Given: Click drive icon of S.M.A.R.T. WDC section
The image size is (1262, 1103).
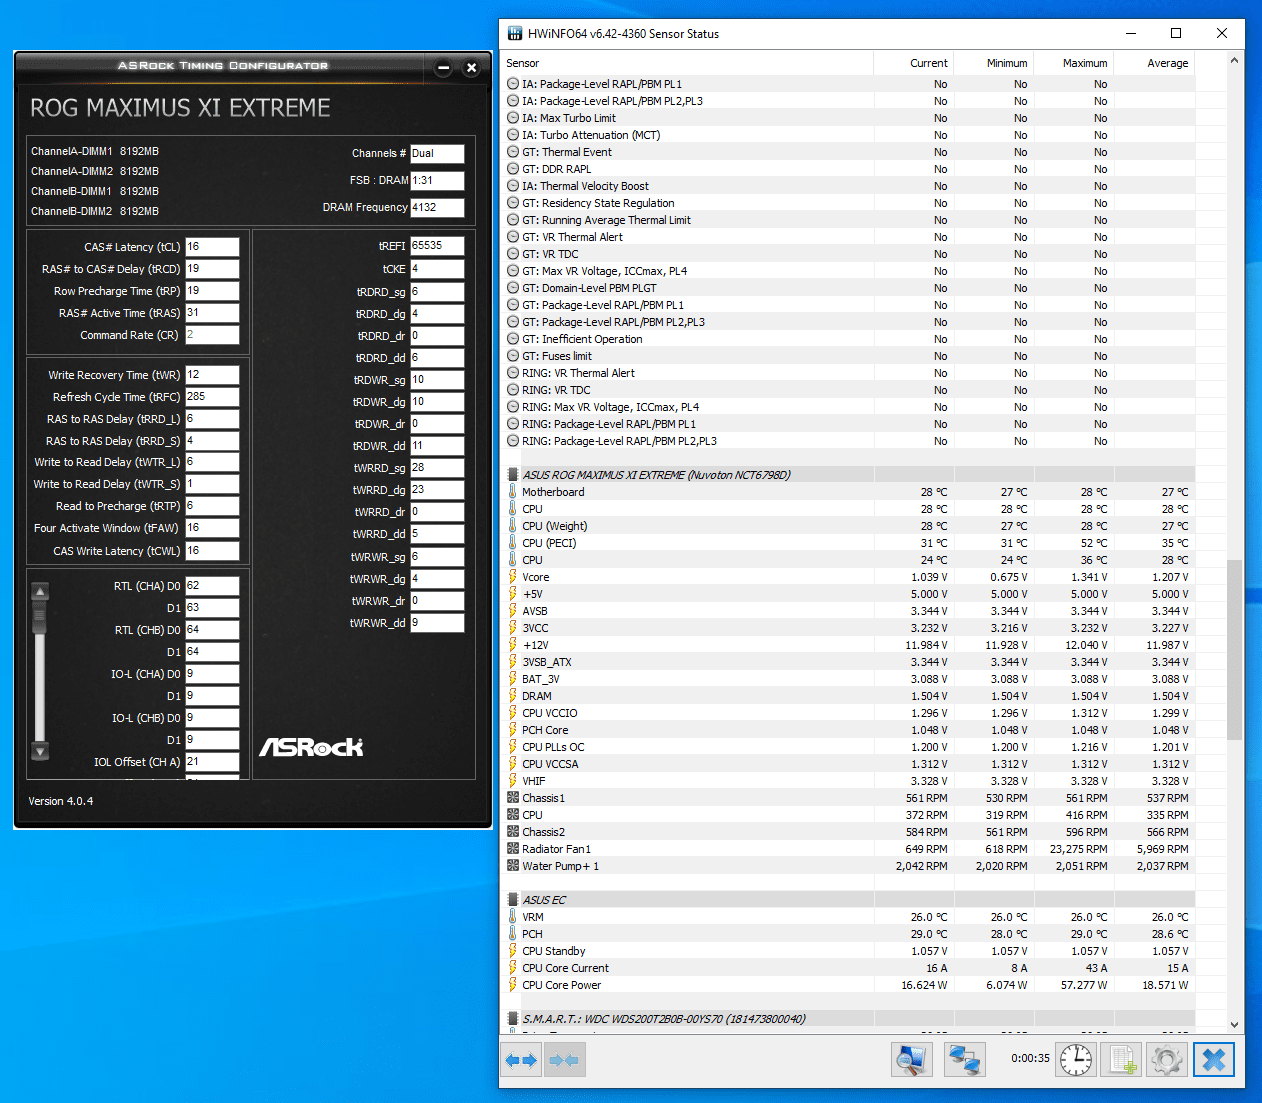Looking at the screenshot, I should tap(513, 1019).
